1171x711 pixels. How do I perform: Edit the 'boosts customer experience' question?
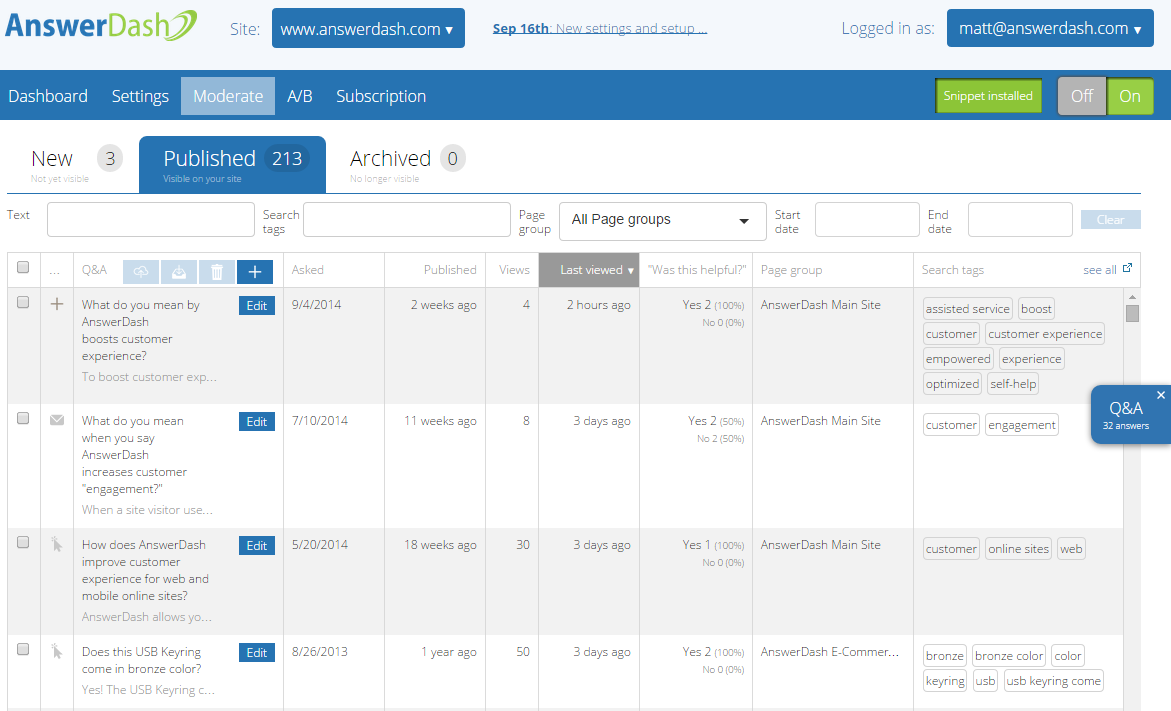point(257,305)
